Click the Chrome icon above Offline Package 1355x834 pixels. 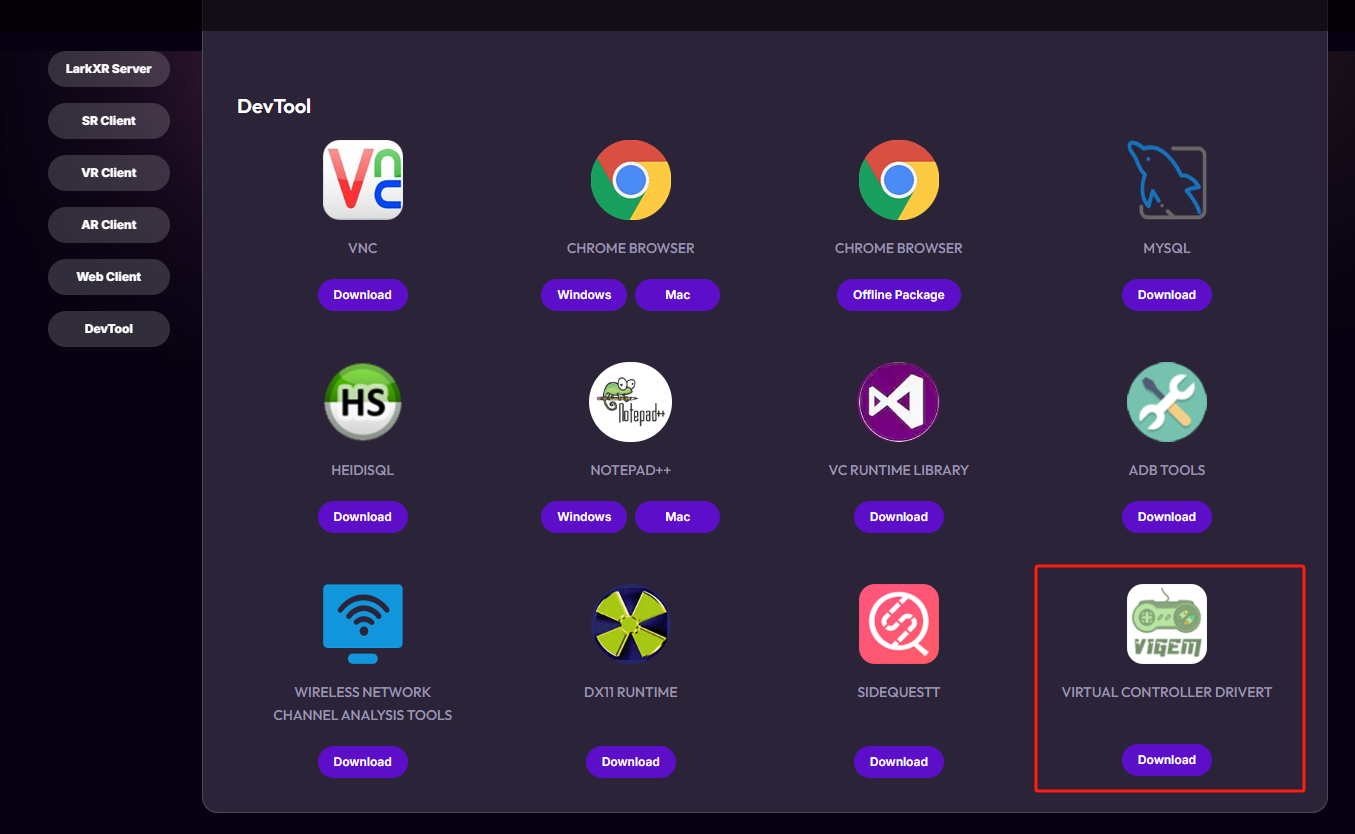pos(899,180)
